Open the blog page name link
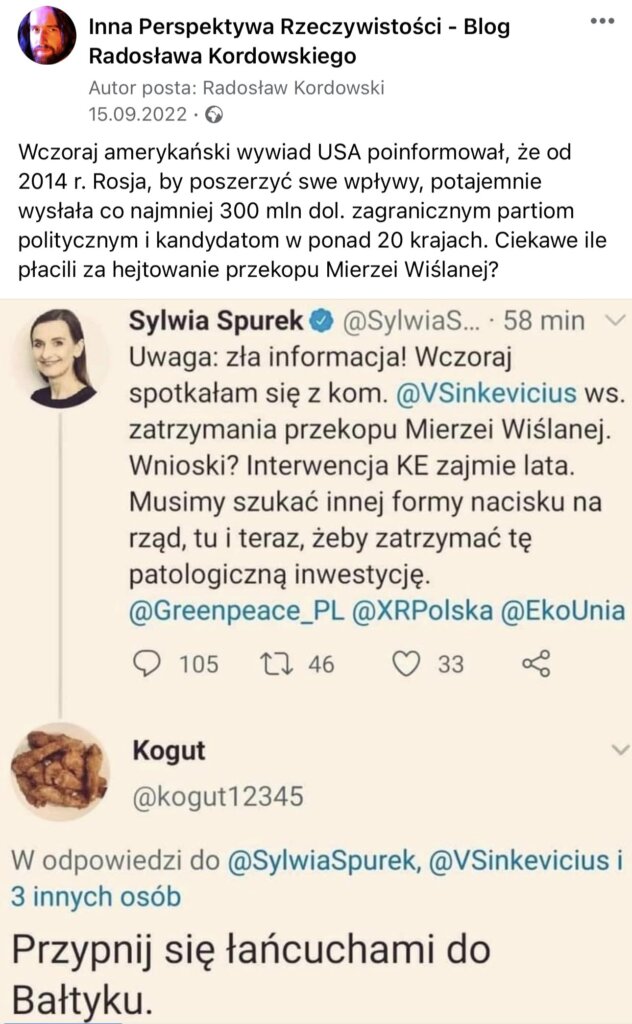 [299, 40]
